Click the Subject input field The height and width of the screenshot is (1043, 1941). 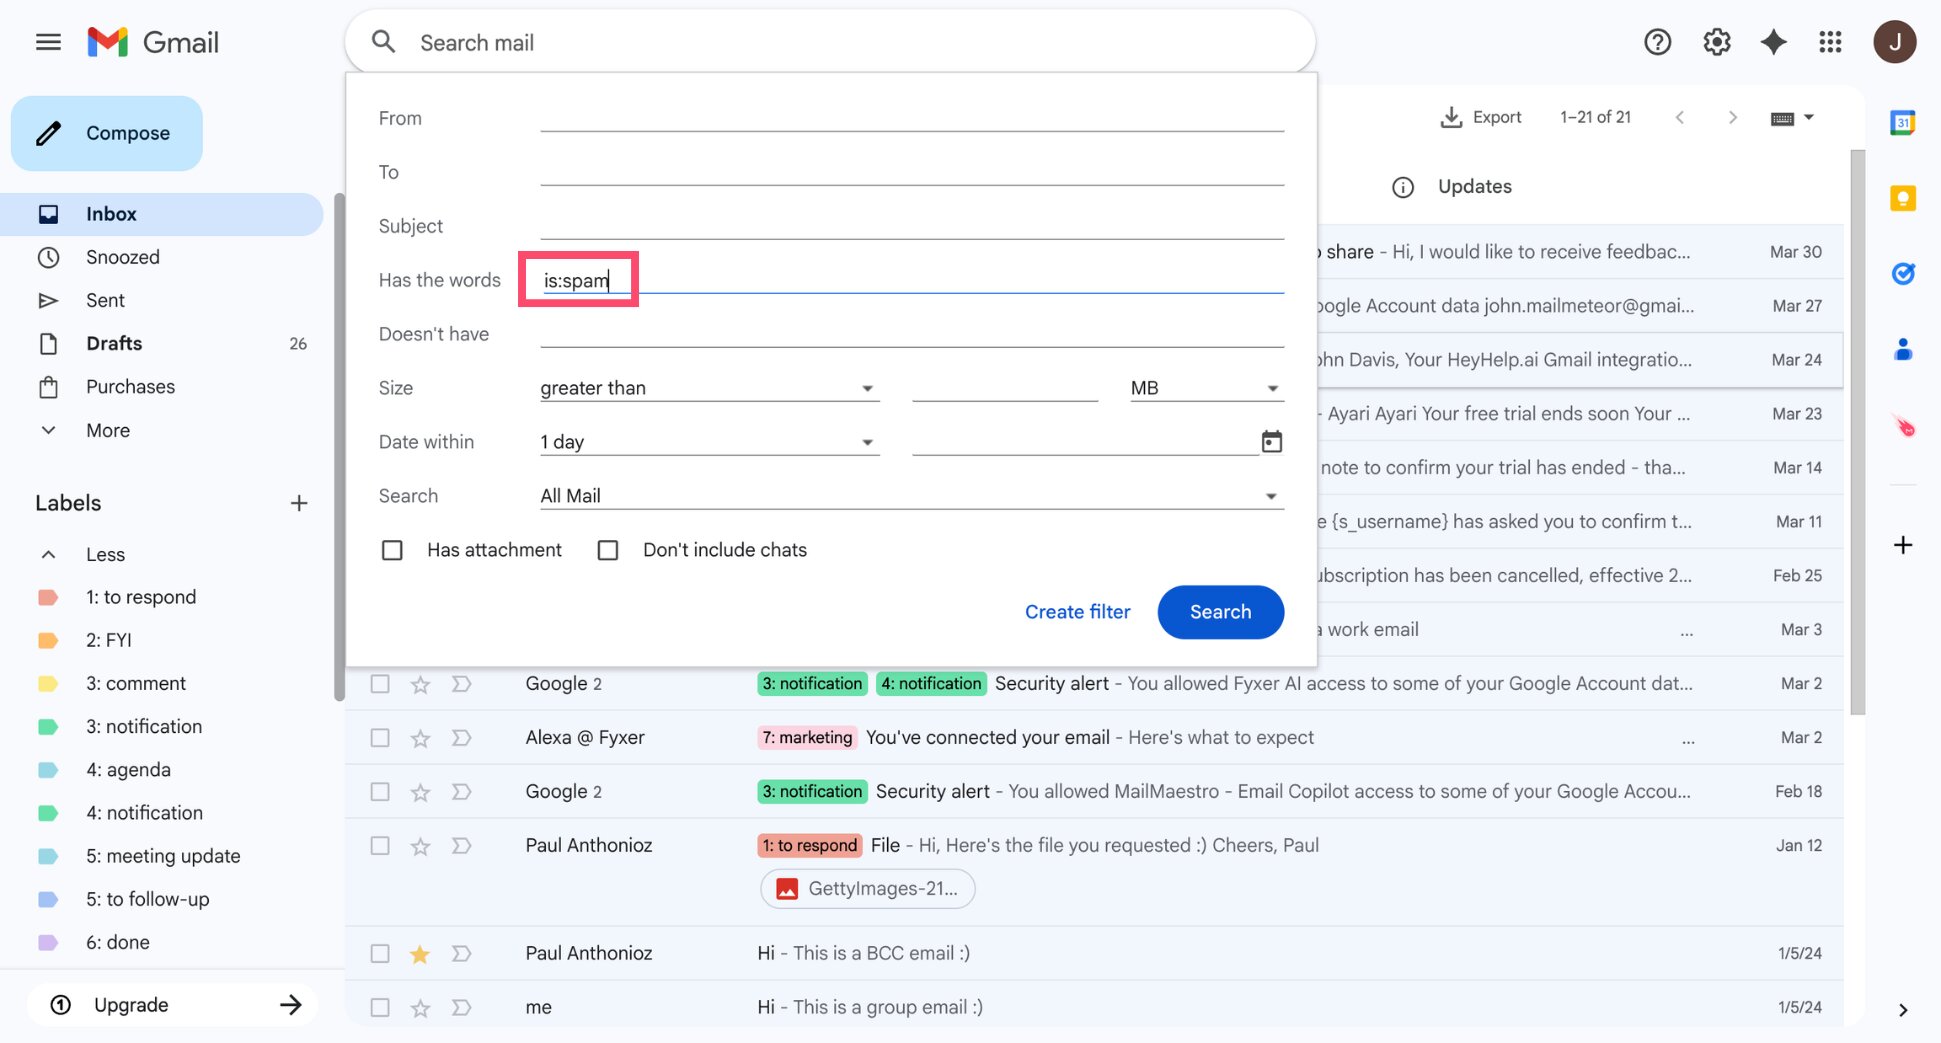pyautogui.click(x=911, y=226)
